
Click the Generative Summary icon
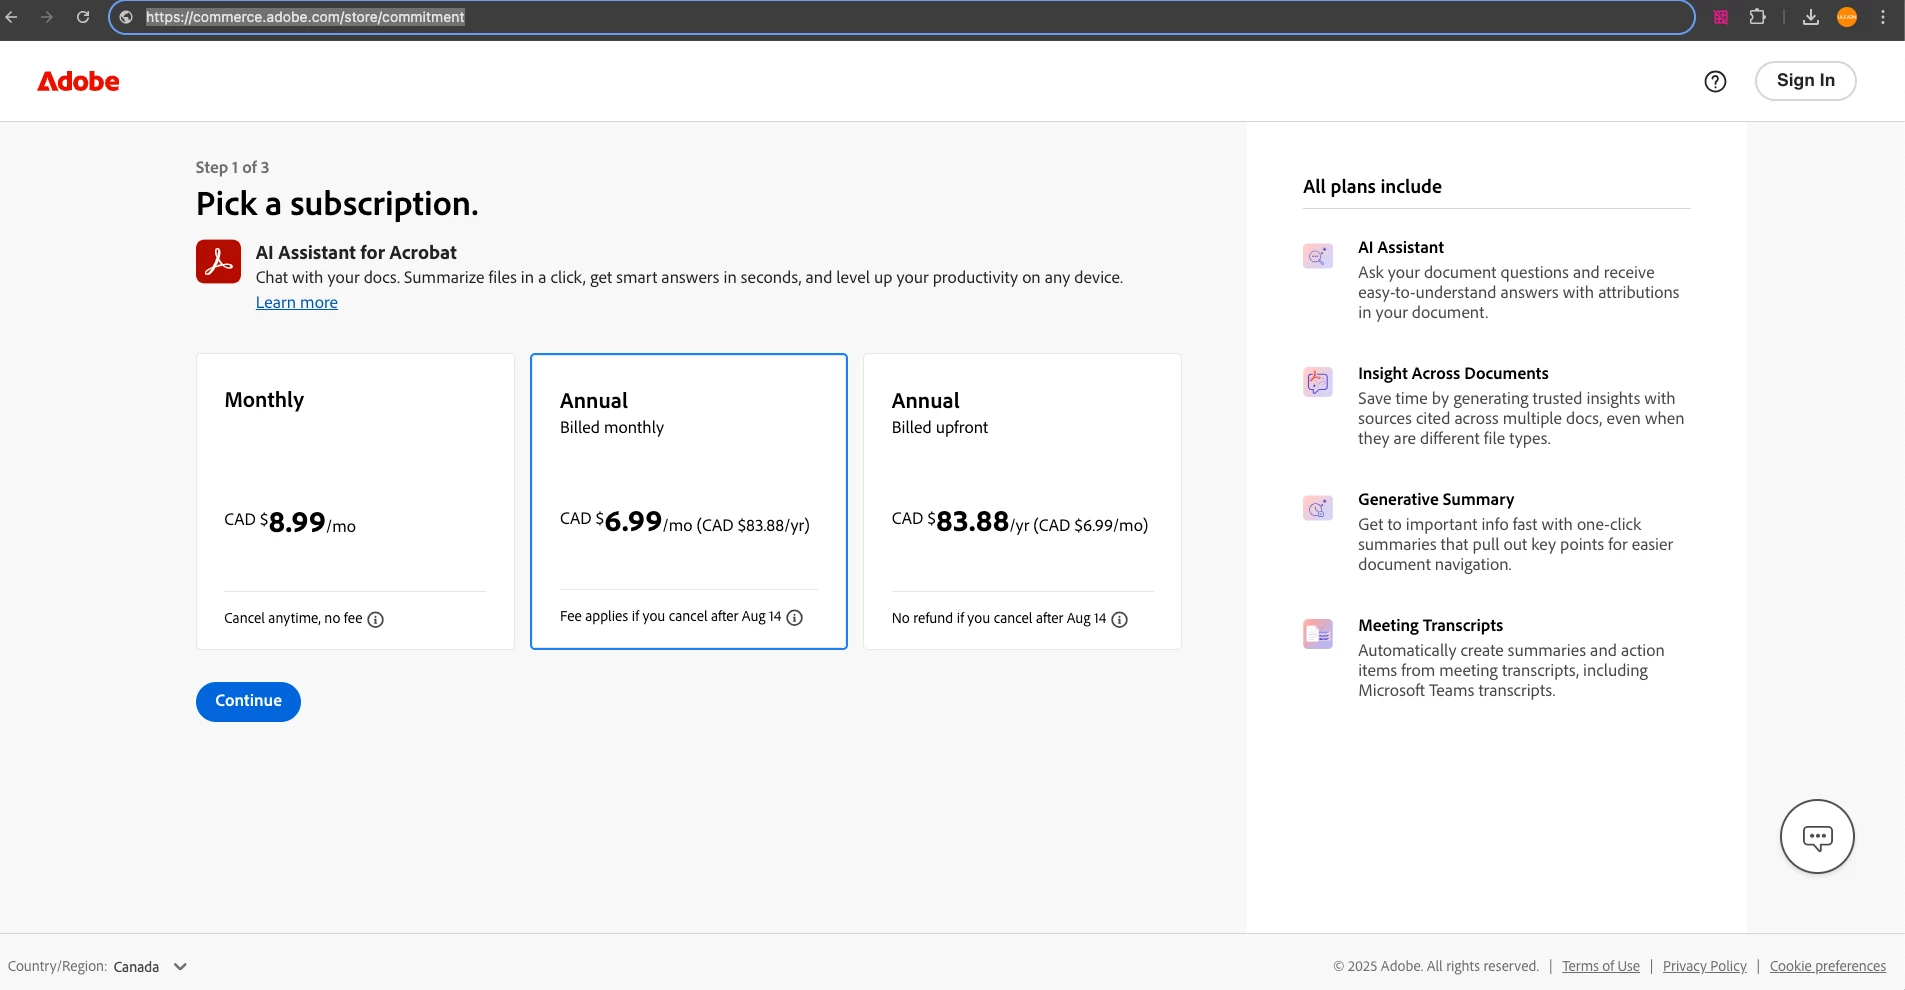pyautogui.click(x=1318, y=508)
